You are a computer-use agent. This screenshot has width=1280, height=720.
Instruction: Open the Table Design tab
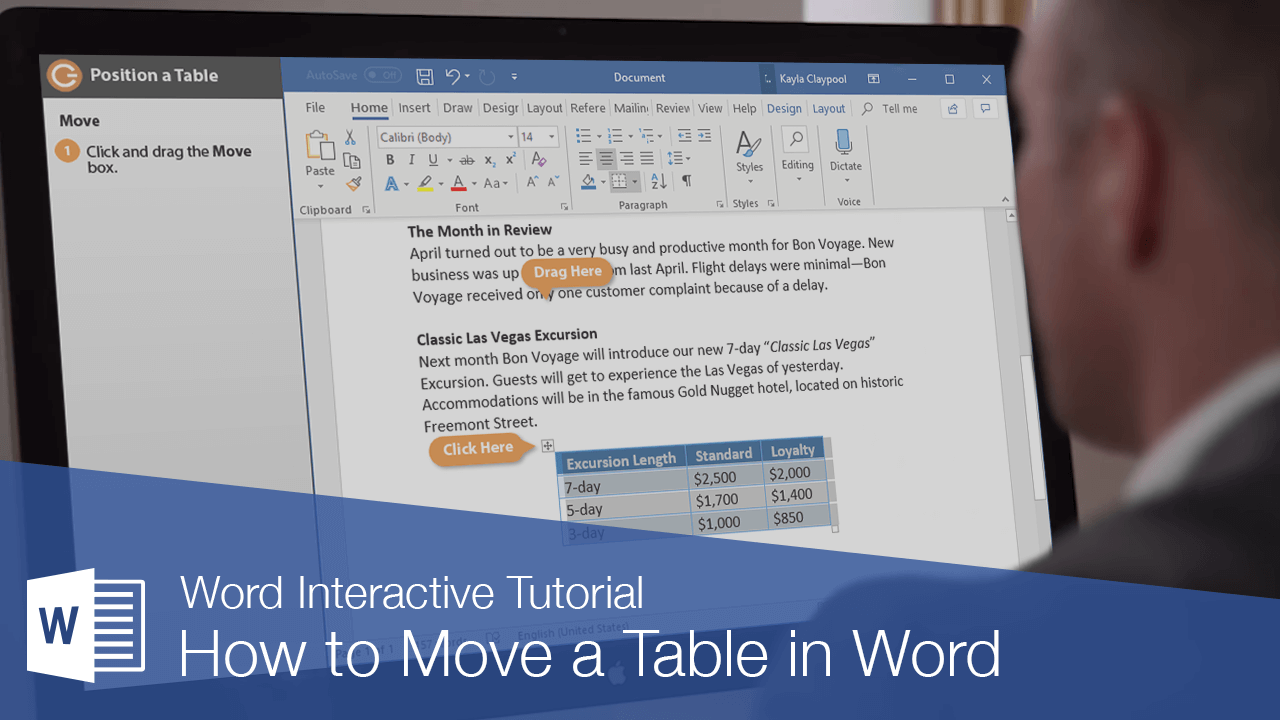click(x=784, y=108)
